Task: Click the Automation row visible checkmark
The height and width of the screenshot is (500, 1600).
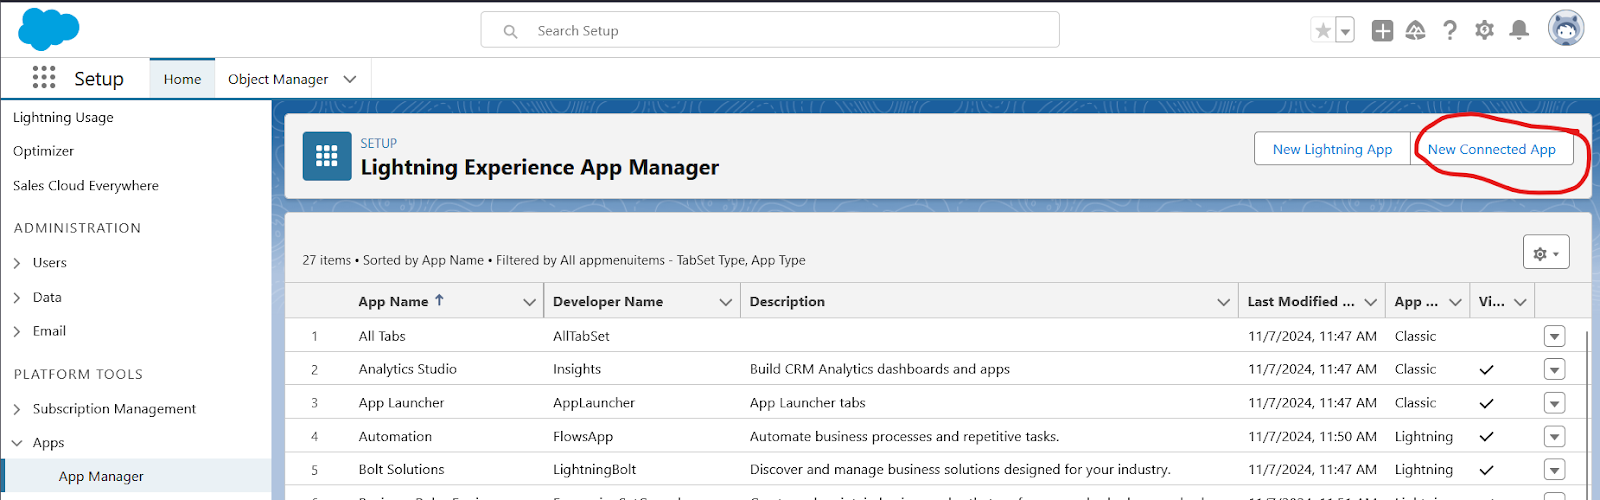Action: pyautogui.click(x=1486, y=437)
